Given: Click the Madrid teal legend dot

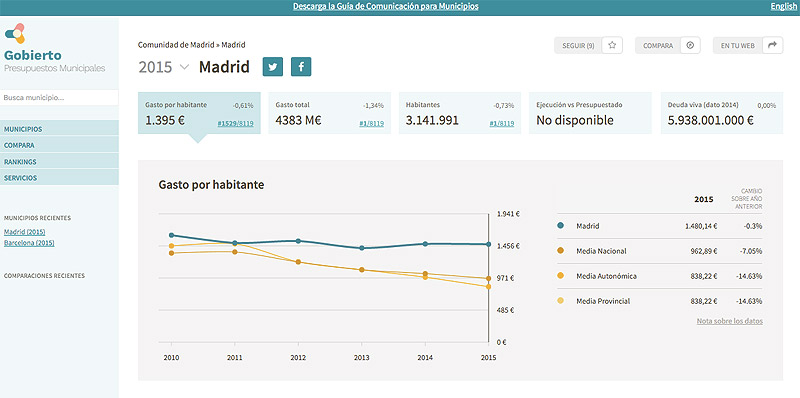Looking at the screenshot, I should tap(561, 226).
